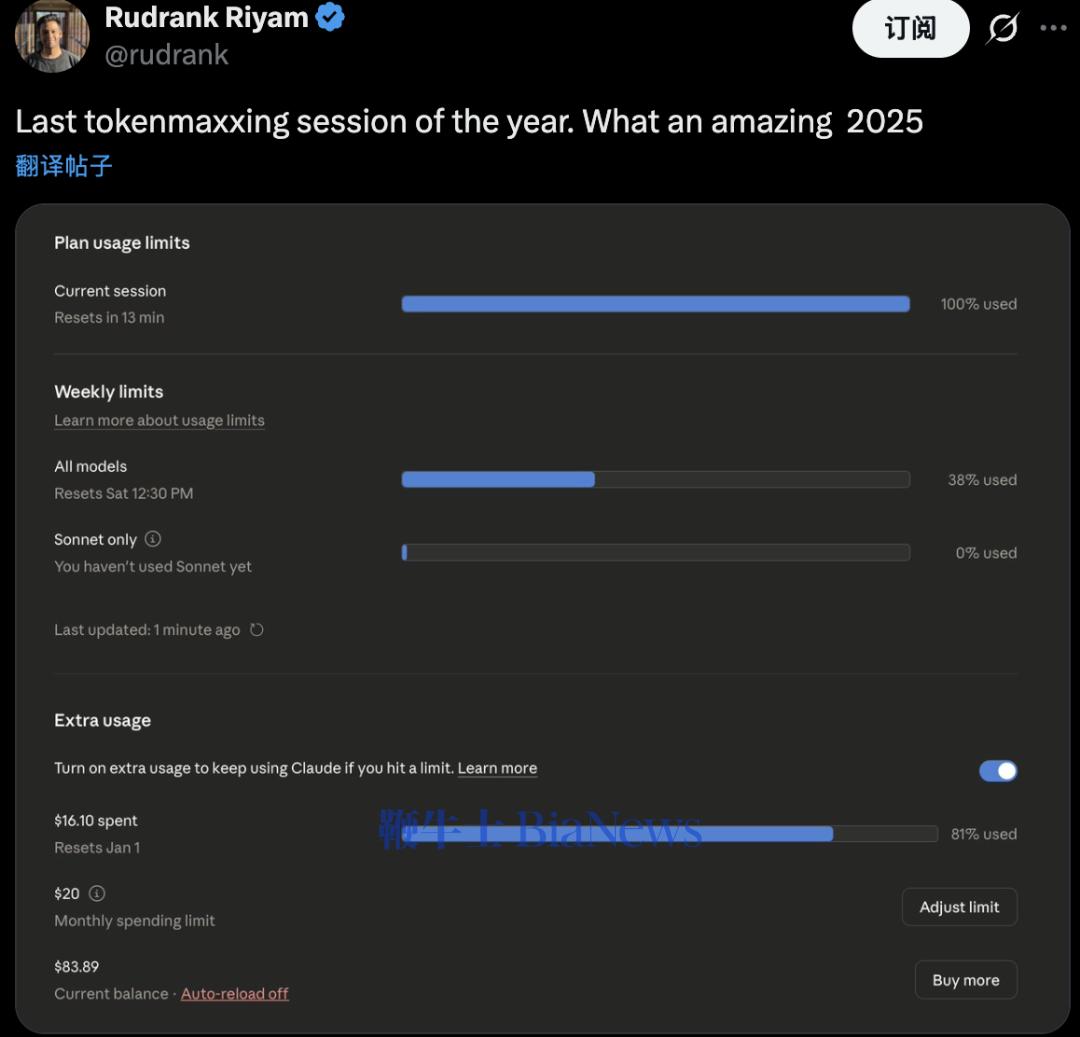Click the info icon next to Sonnet only
The height and width of the screenshot is (1037, 1080).
pos(152,539)
